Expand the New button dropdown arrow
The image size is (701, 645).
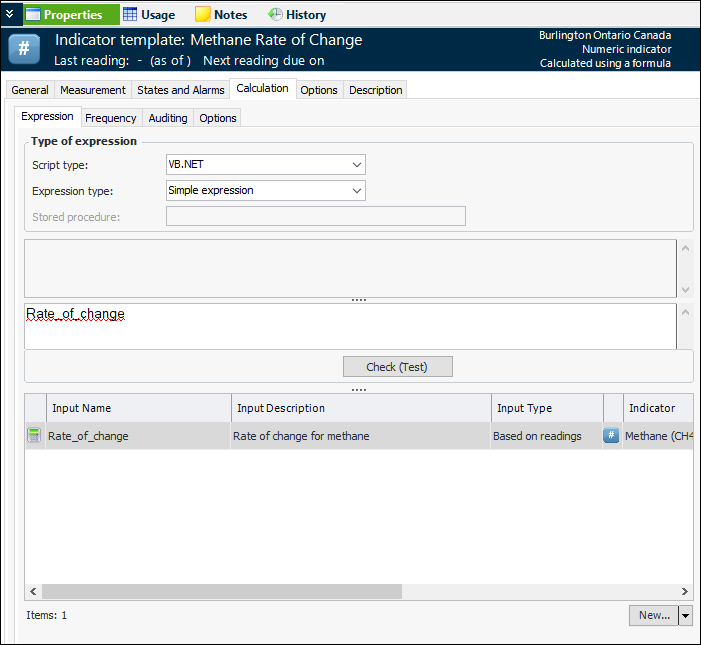pos(685,615)
